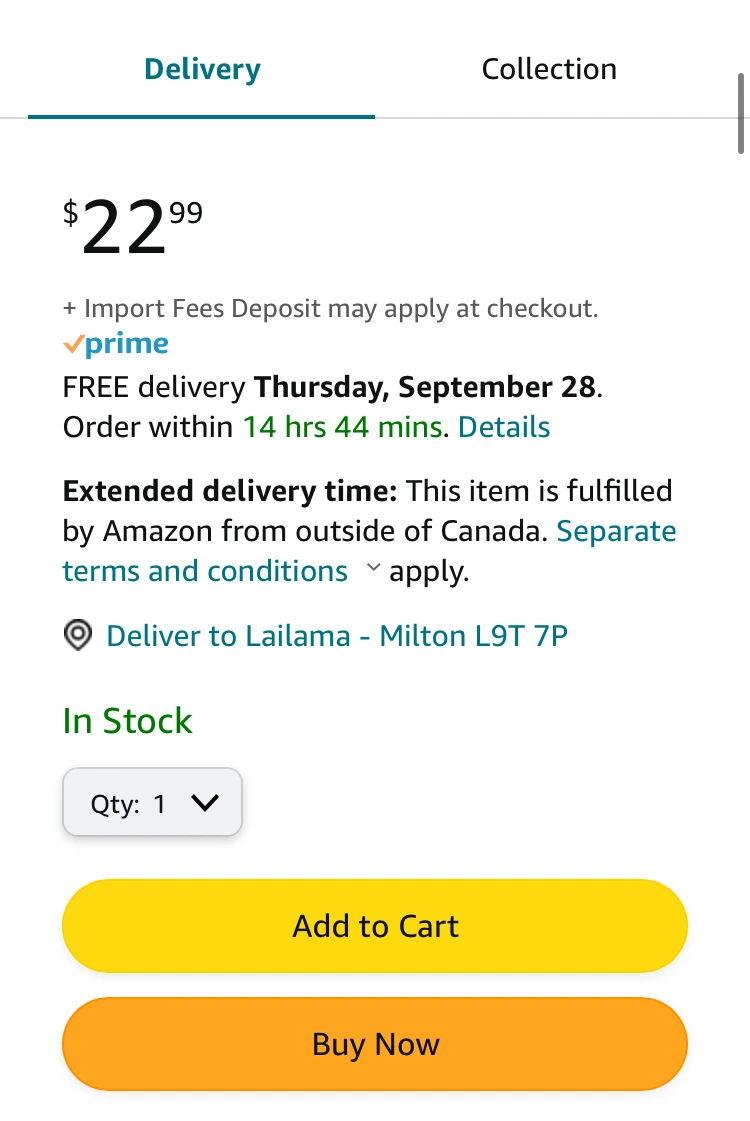Click the $22.99 price

[x=133, y=225]
